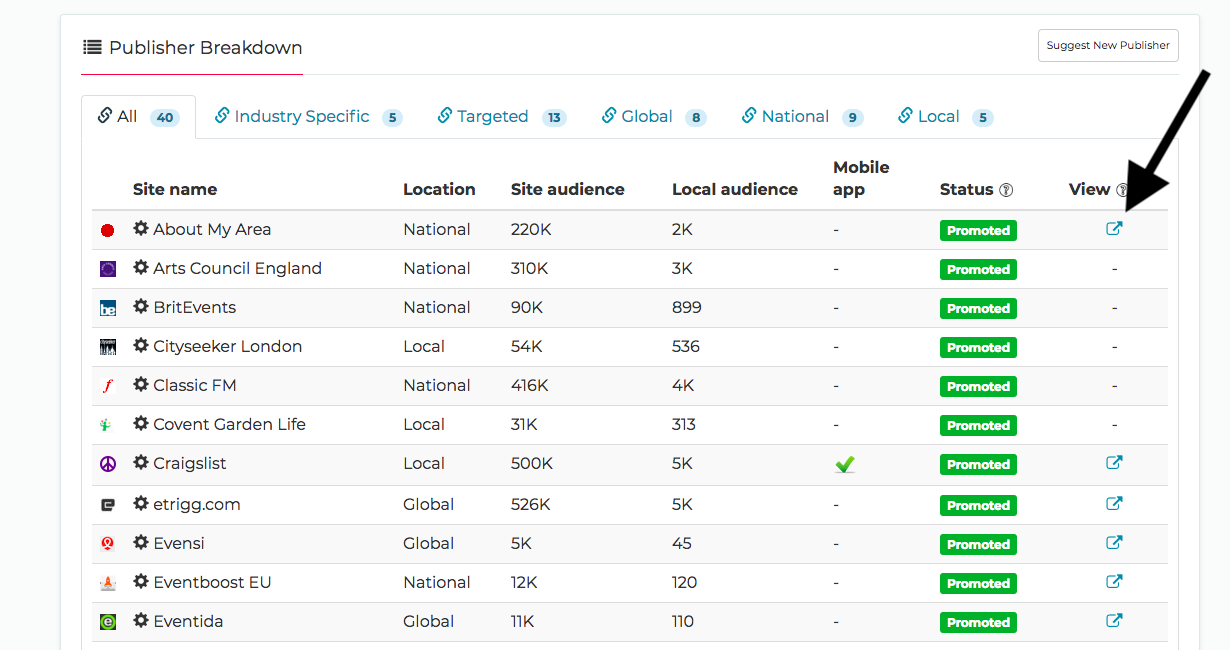Click the red About My Area site logo
1230x650 pixels.
(108, 230)
